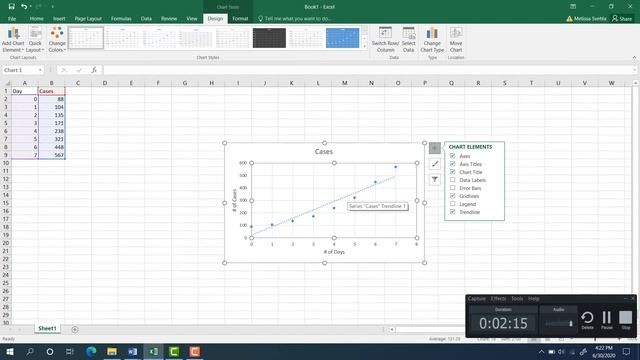Enable the Error Bars checkbox
This screenshot has height=360, width=640.
click(x=453, y=188)
